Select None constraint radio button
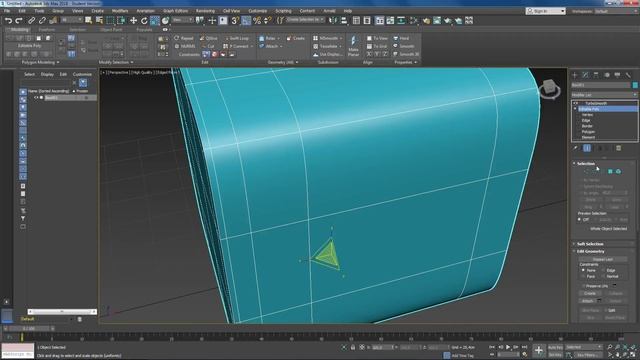640x360 pixels. click(583, 270)
